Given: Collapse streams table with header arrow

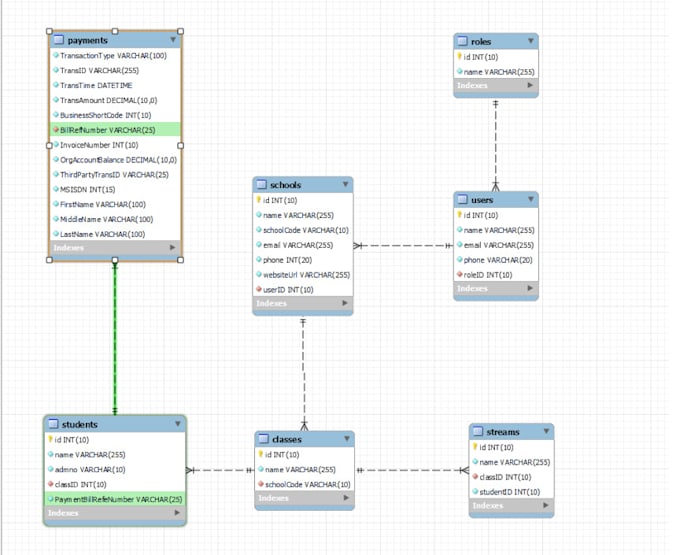Looking at the screenshot, I should click(546, 431).
